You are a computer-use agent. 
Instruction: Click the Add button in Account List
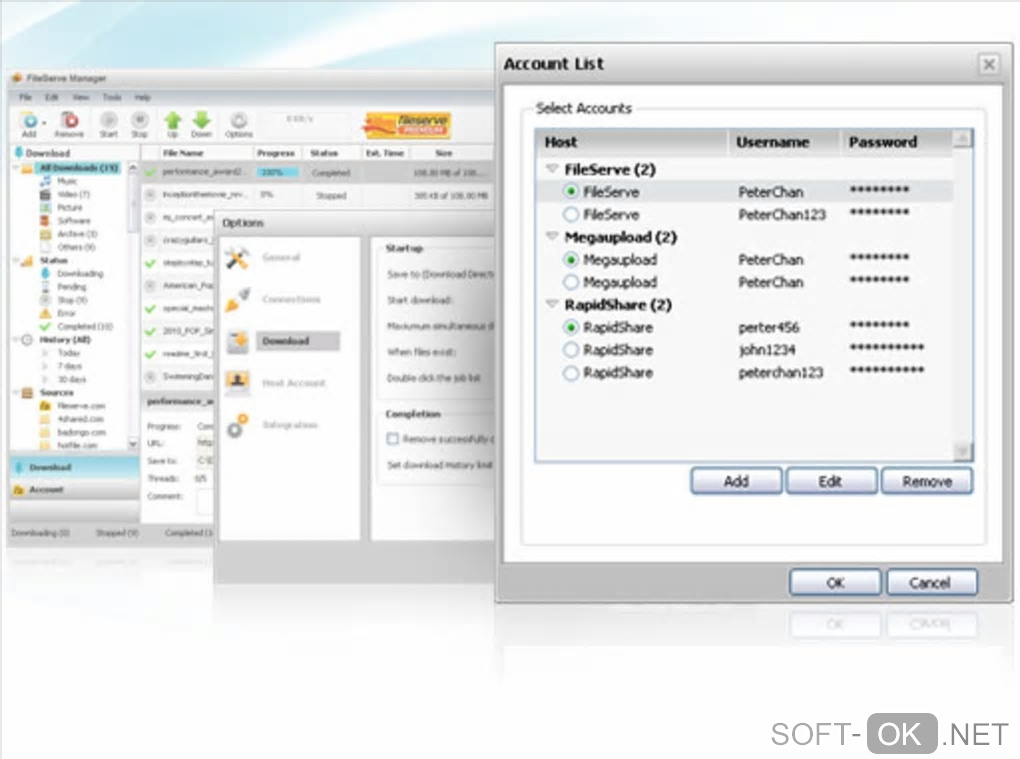(736, 481)
